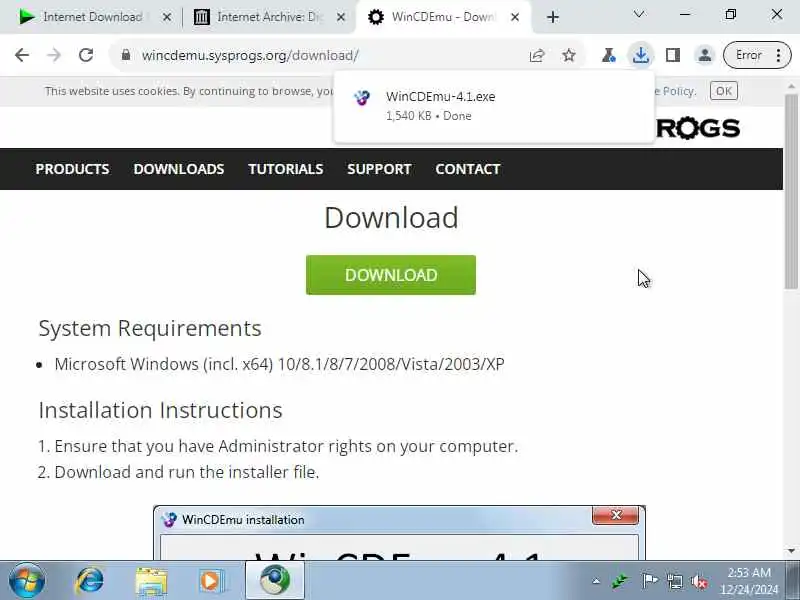Image resolution: width=800 pixels, height=600 pixels.
Task: Click the forward navigation arrow
Action: 54,55
